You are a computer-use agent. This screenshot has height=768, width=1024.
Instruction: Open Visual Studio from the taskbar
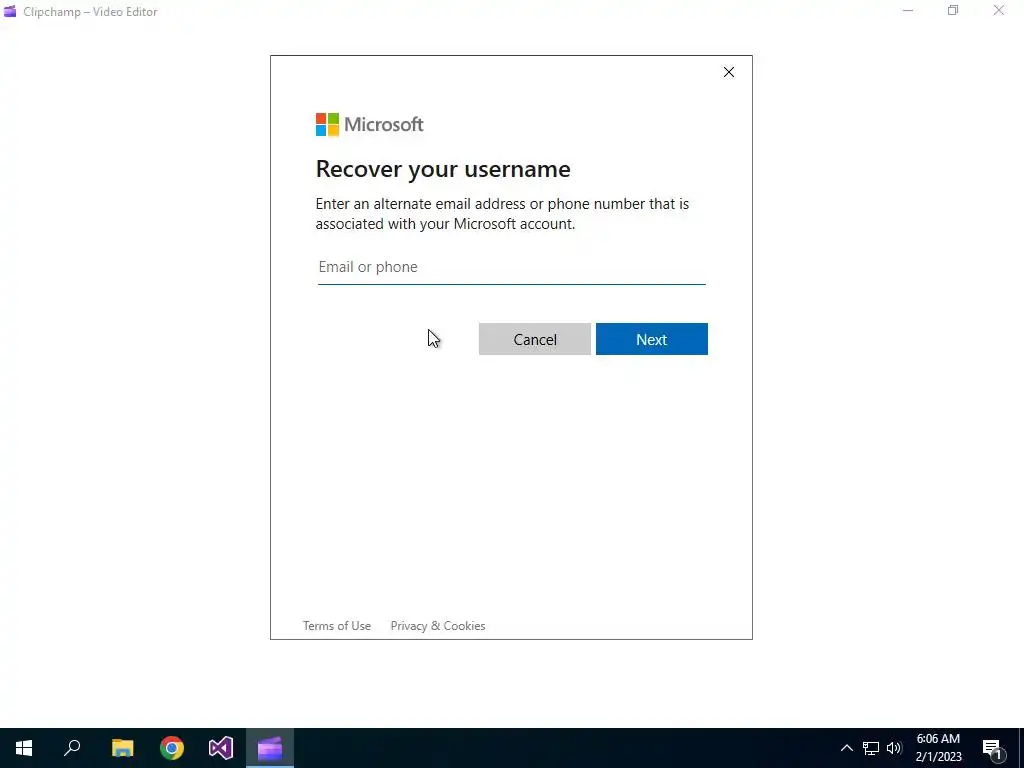point(221,748)
